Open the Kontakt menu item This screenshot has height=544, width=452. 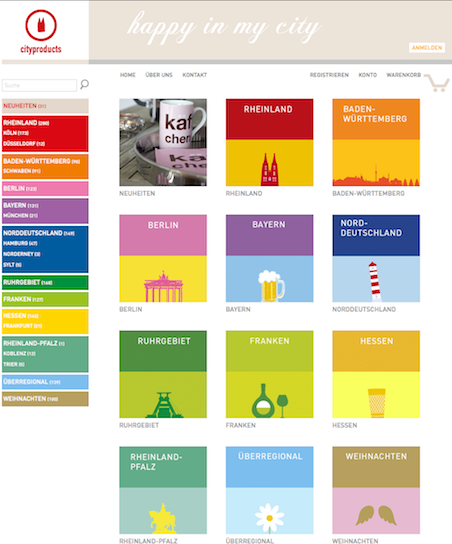click(x=195, y=75)
